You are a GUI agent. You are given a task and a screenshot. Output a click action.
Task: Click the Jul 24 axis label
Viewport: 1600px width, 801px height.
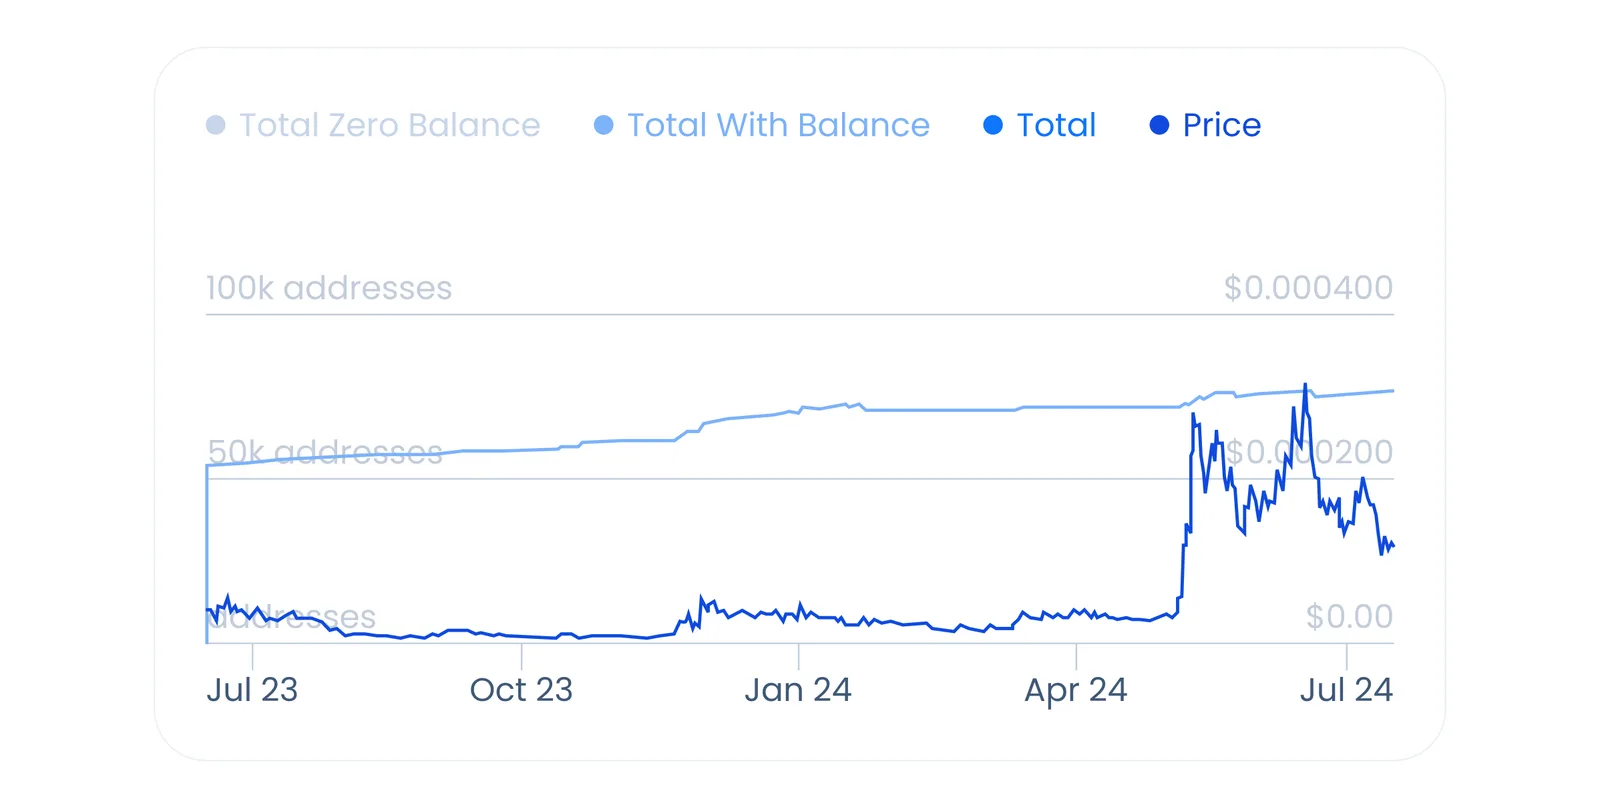[1346, 690]
